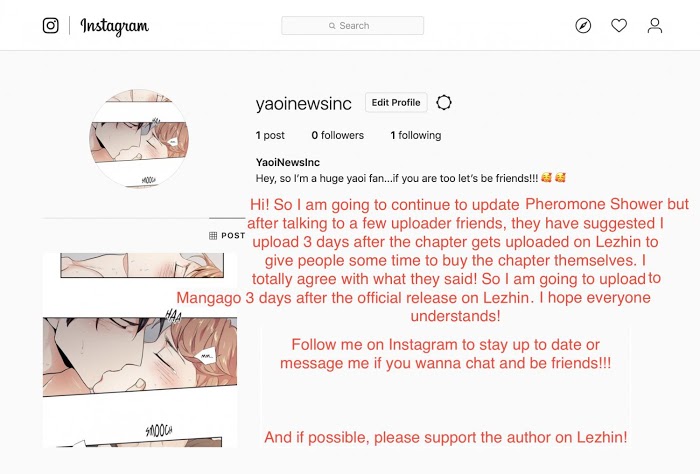Viewport: 700px width, 474px height.
Task: Click the circular profile picture
Action: [139, 138]
